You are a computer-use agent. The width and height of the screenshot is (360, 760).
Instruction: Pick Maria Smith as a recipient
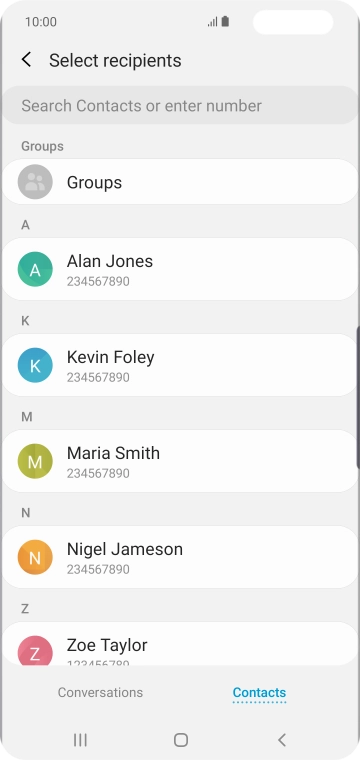coord(180,461)
